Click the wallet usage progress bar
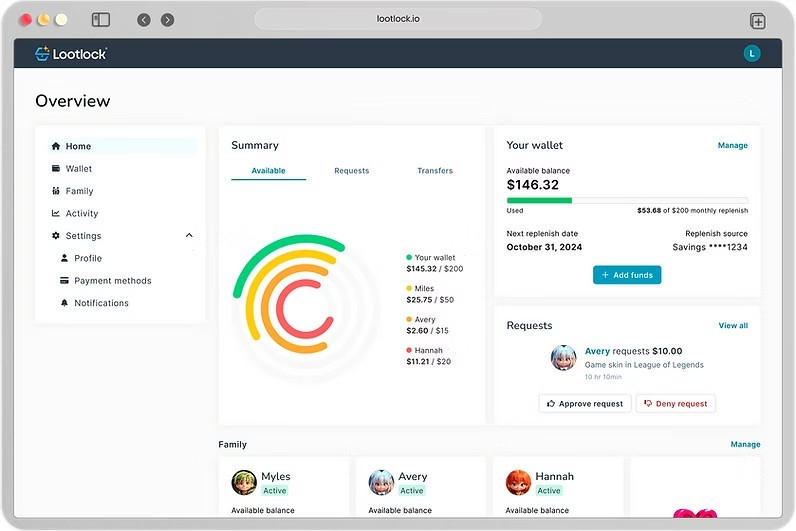This screenshot has width=796, height=531. point(627,200)
